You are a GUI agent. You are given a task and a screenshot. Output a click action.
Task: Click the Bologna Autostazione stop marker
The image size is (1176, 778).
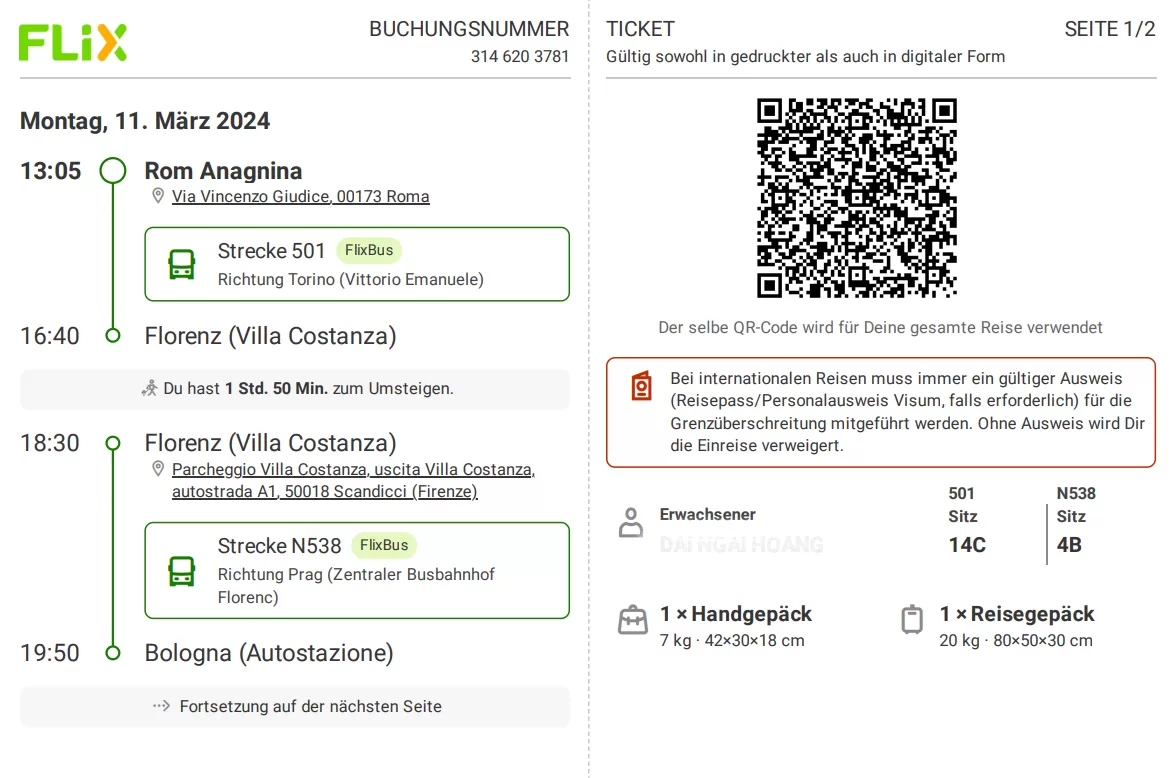pos(113,653)
